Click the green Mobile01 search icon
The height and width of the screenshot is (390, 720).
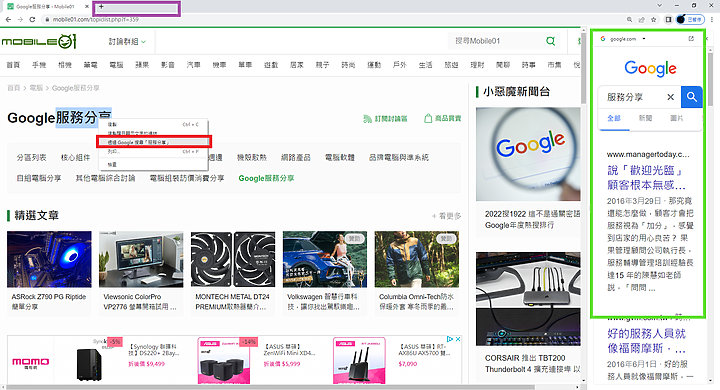(551, 41)
